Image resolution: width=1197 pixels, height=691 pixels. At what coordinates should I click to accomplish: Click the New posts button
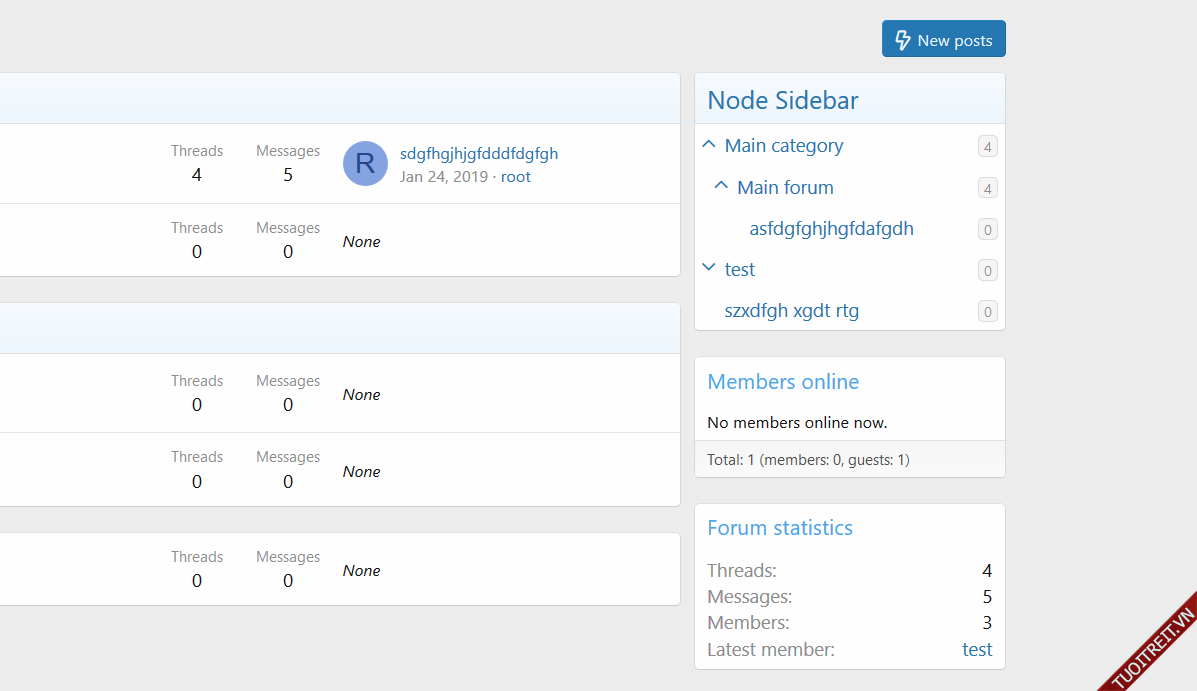(943, 40)
